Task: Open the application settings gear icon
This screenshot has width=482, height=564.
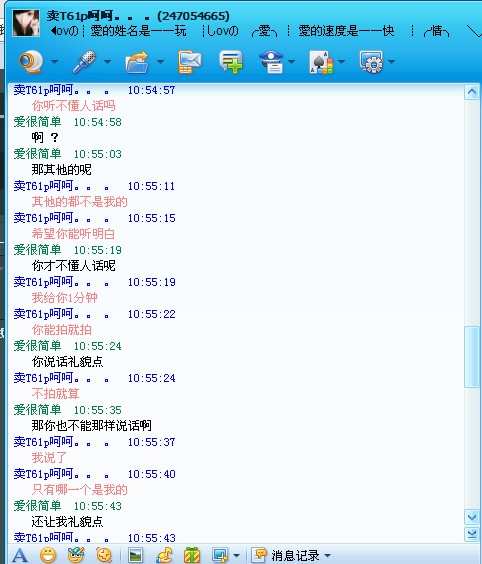Action: point(372,62)
